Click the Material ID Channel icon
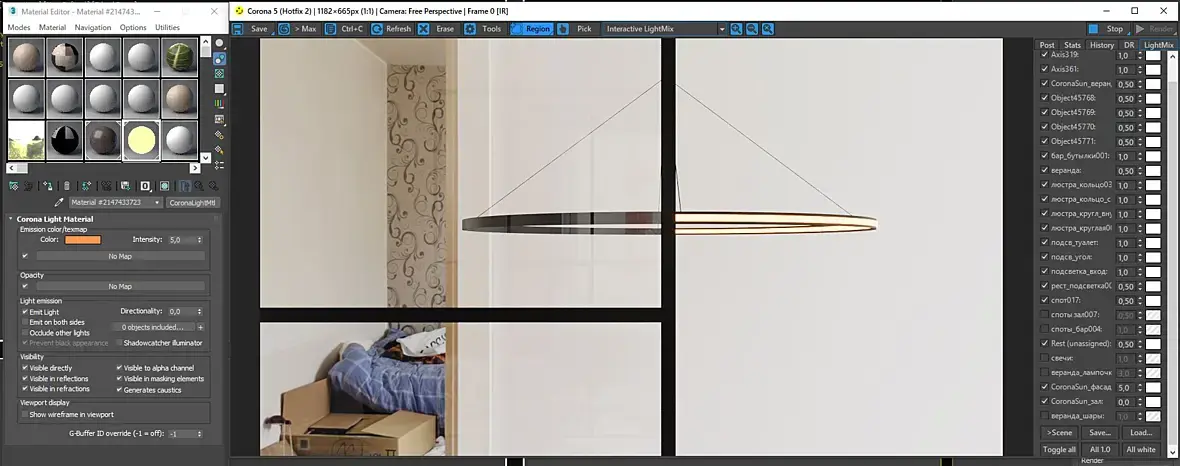The width and height of the screenshot is (1180, 466). [145, 186]
